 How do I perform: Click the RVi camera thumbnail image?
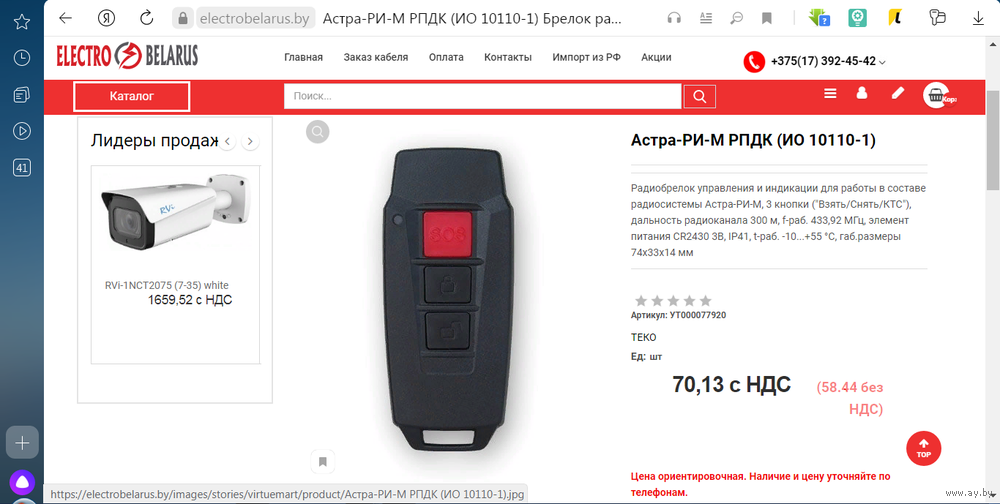point(175,214)
